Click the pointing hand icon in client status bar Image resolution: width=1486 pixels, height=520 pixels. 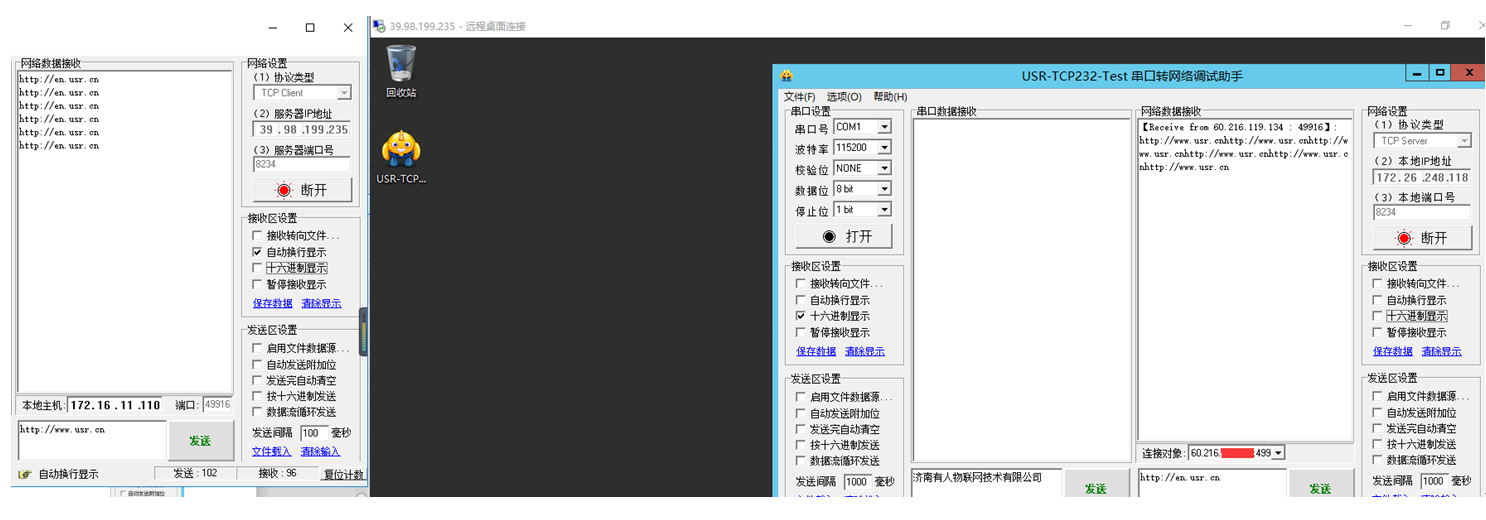point(25,474)
